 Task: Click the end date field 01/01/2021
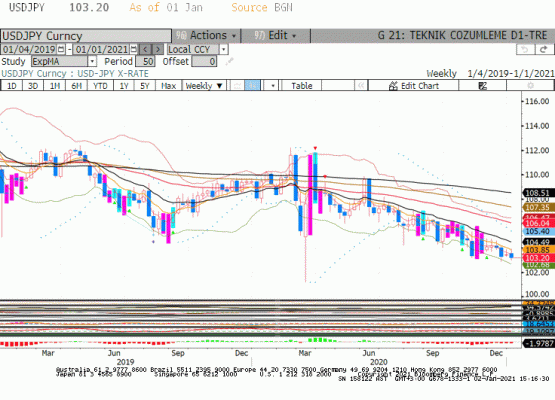(102, 49)
